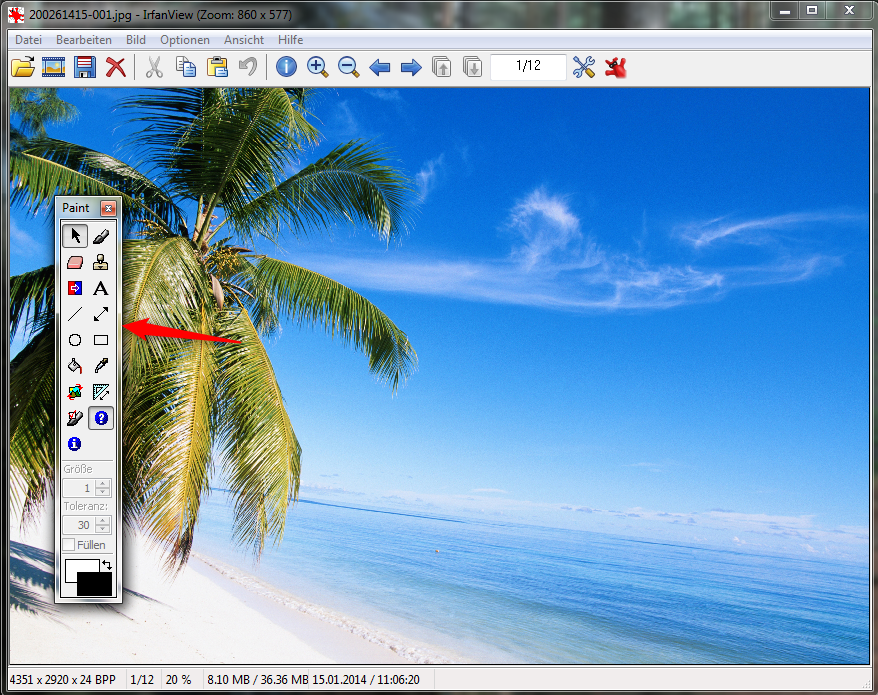This screenshot has width=878, height=695.
Task: Enable the Füllen checkbox
Action: [69, 545]
